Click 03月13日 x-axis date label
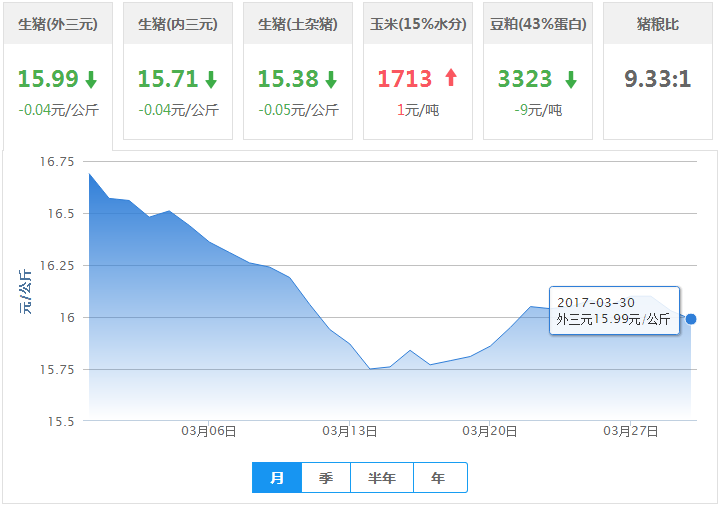This screenshot has height=511, width=725. 350,432
